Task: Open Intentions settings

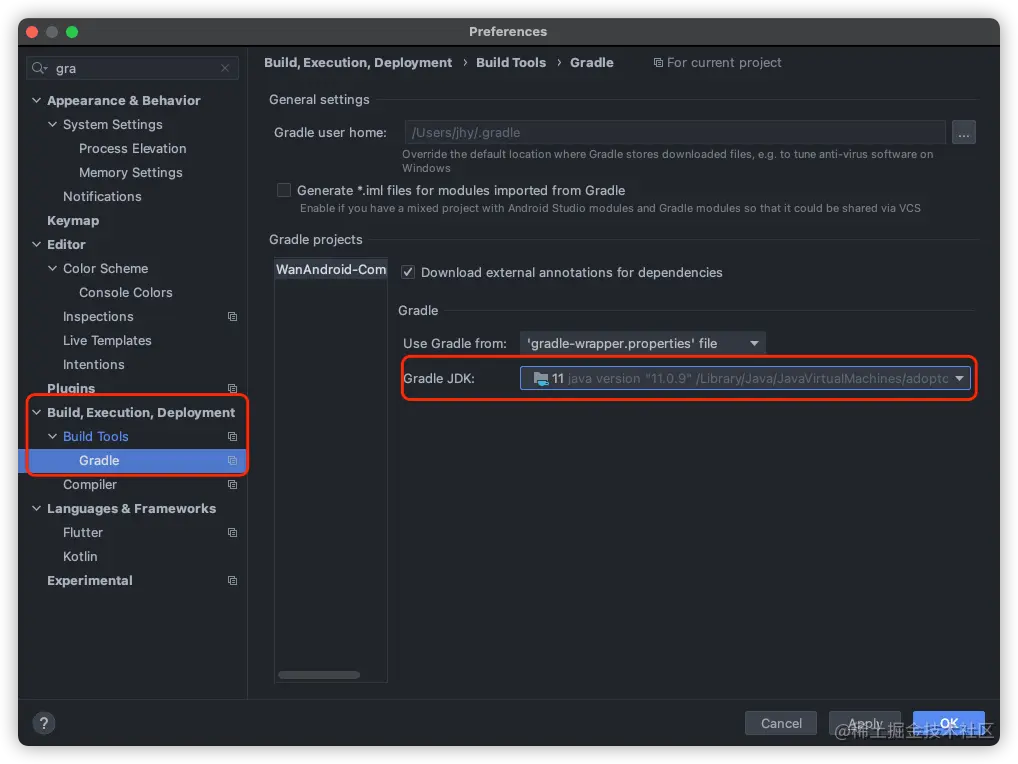Action: coord(93,364)
